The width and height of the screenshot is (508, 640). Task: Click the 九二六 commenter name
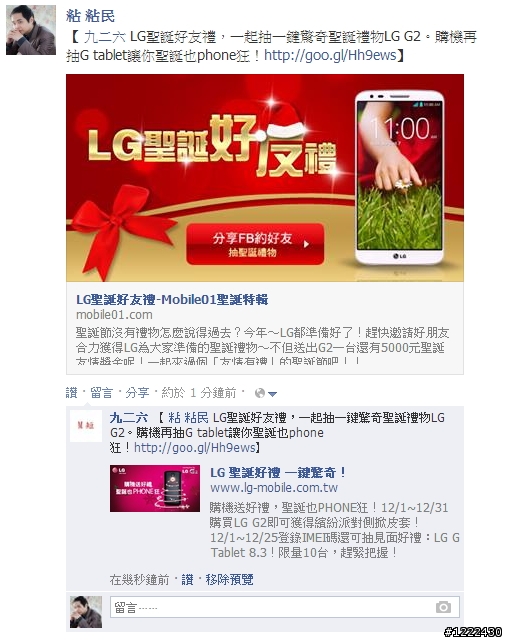pyautogui.click(x=129, y=418)
